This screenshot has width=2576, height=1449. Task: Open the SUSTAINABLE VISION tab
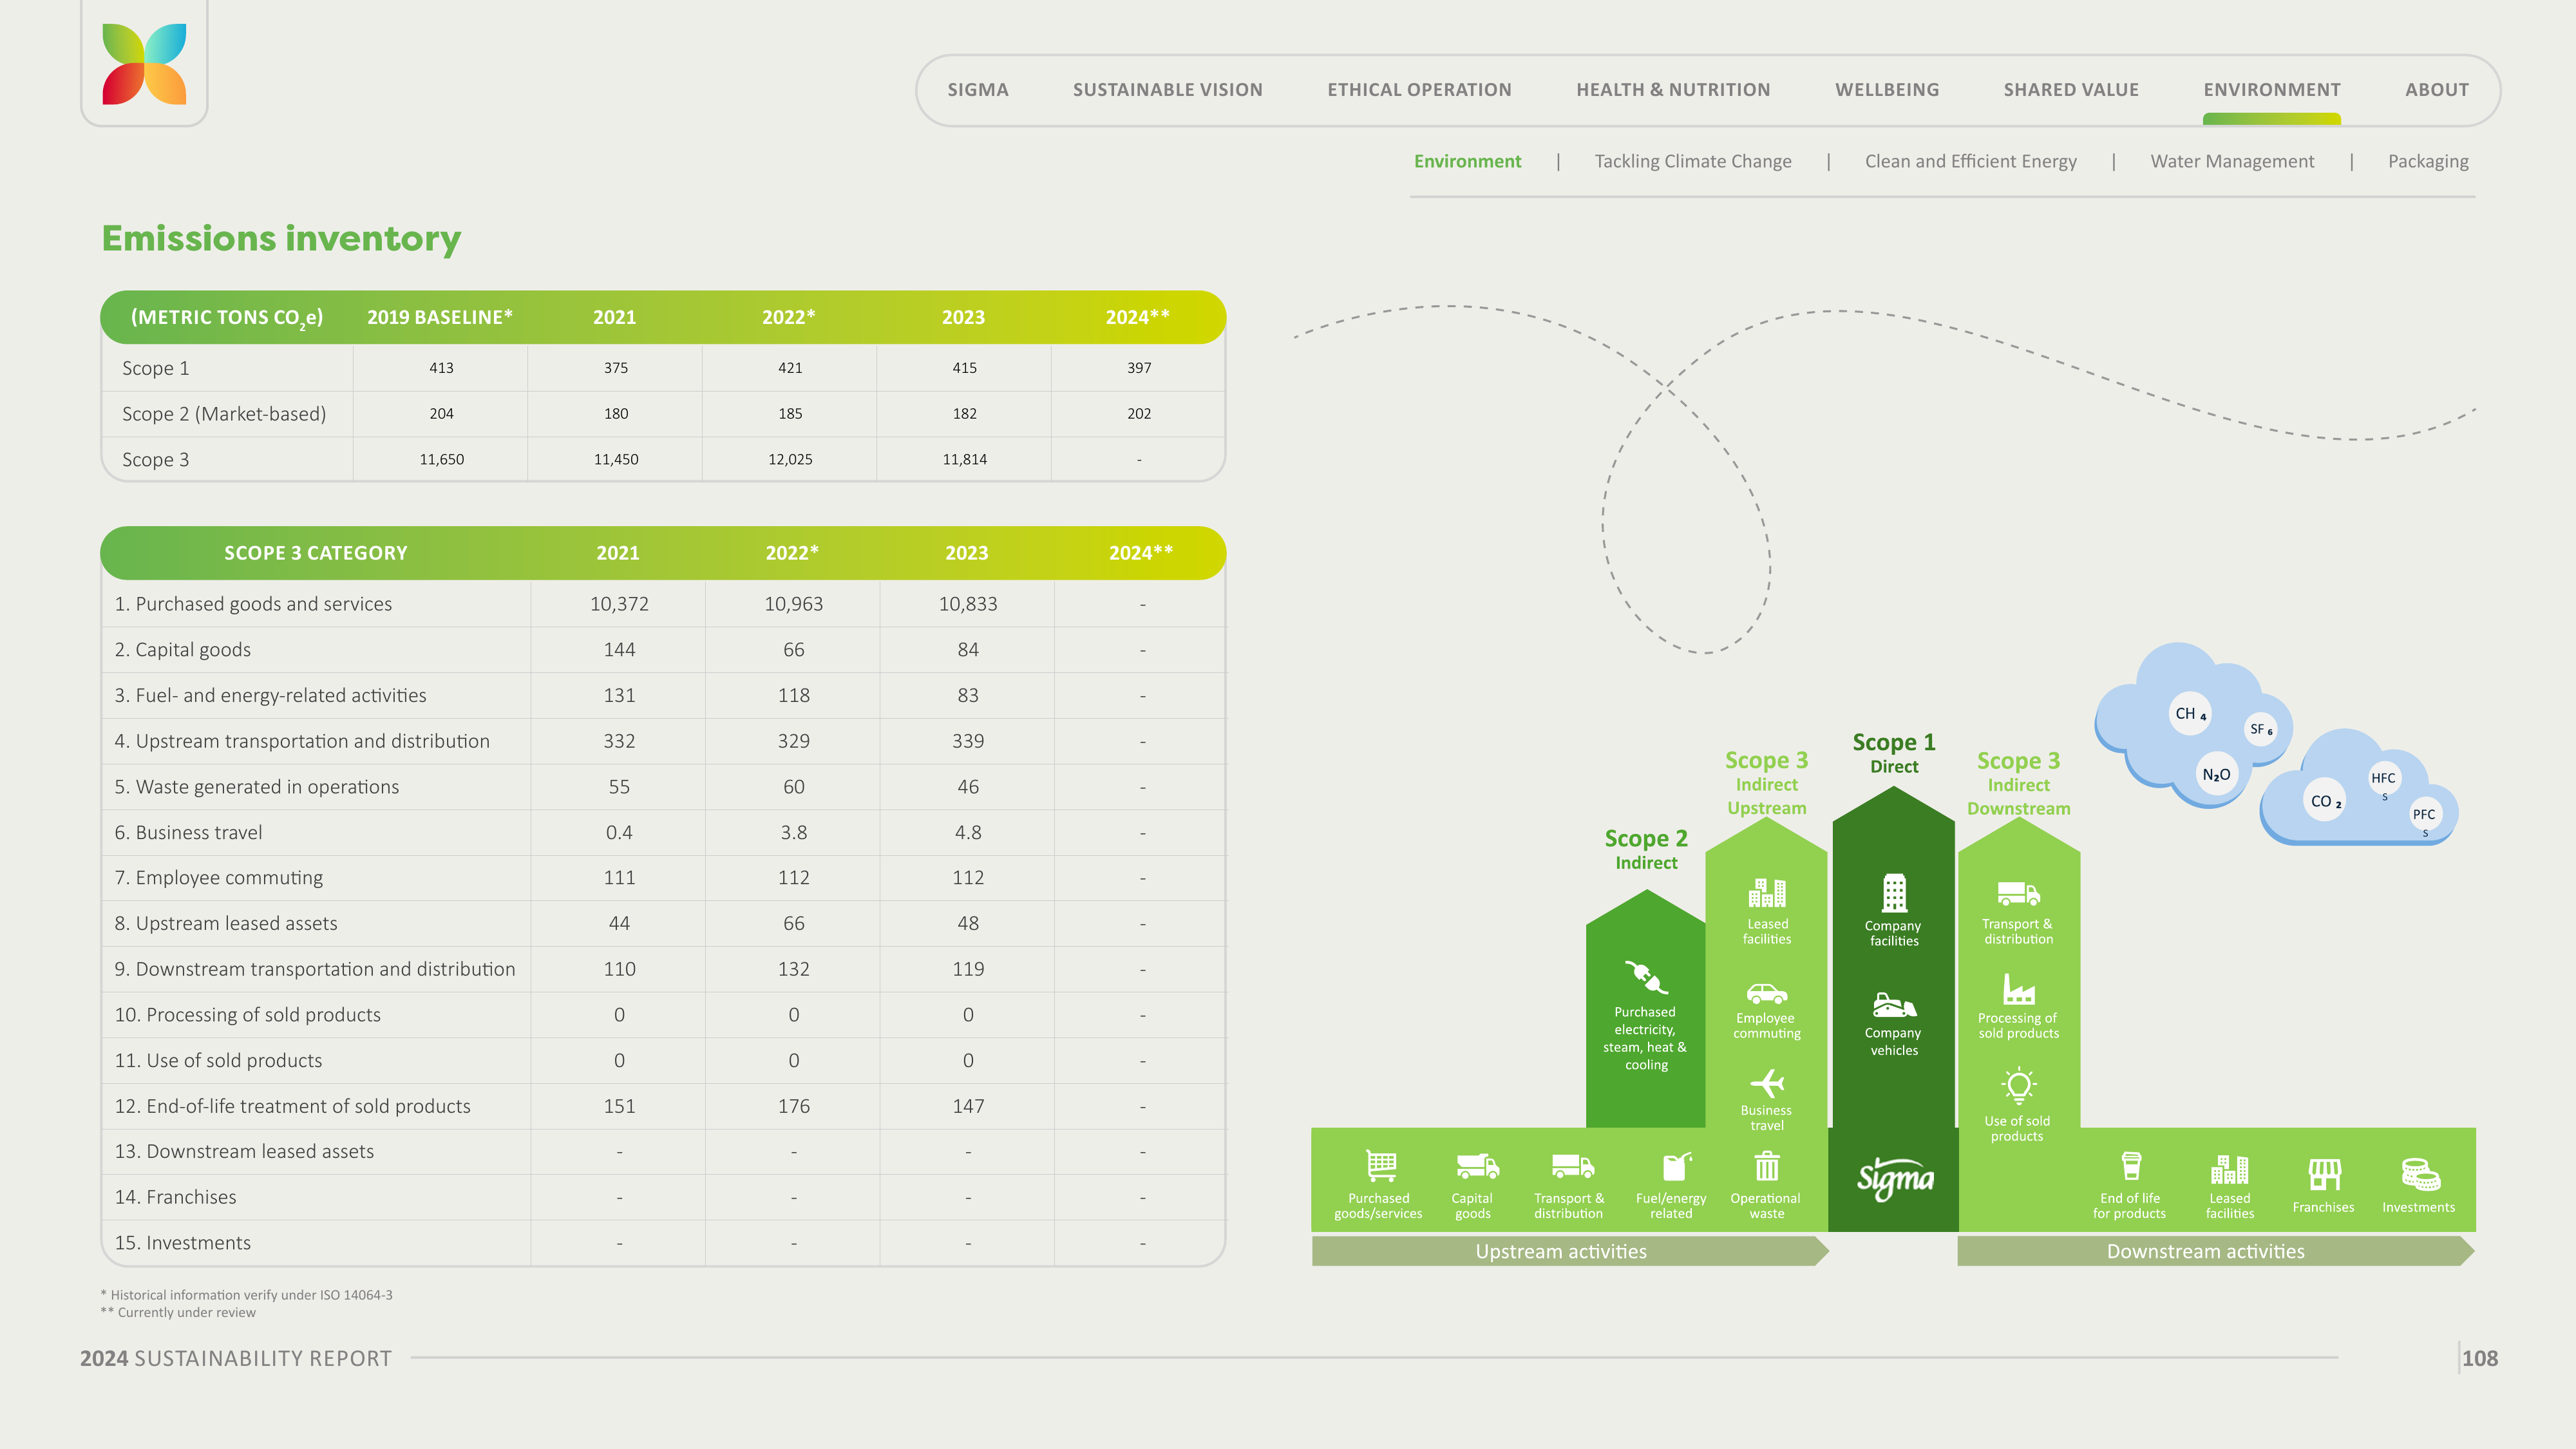coord(1168,90)
